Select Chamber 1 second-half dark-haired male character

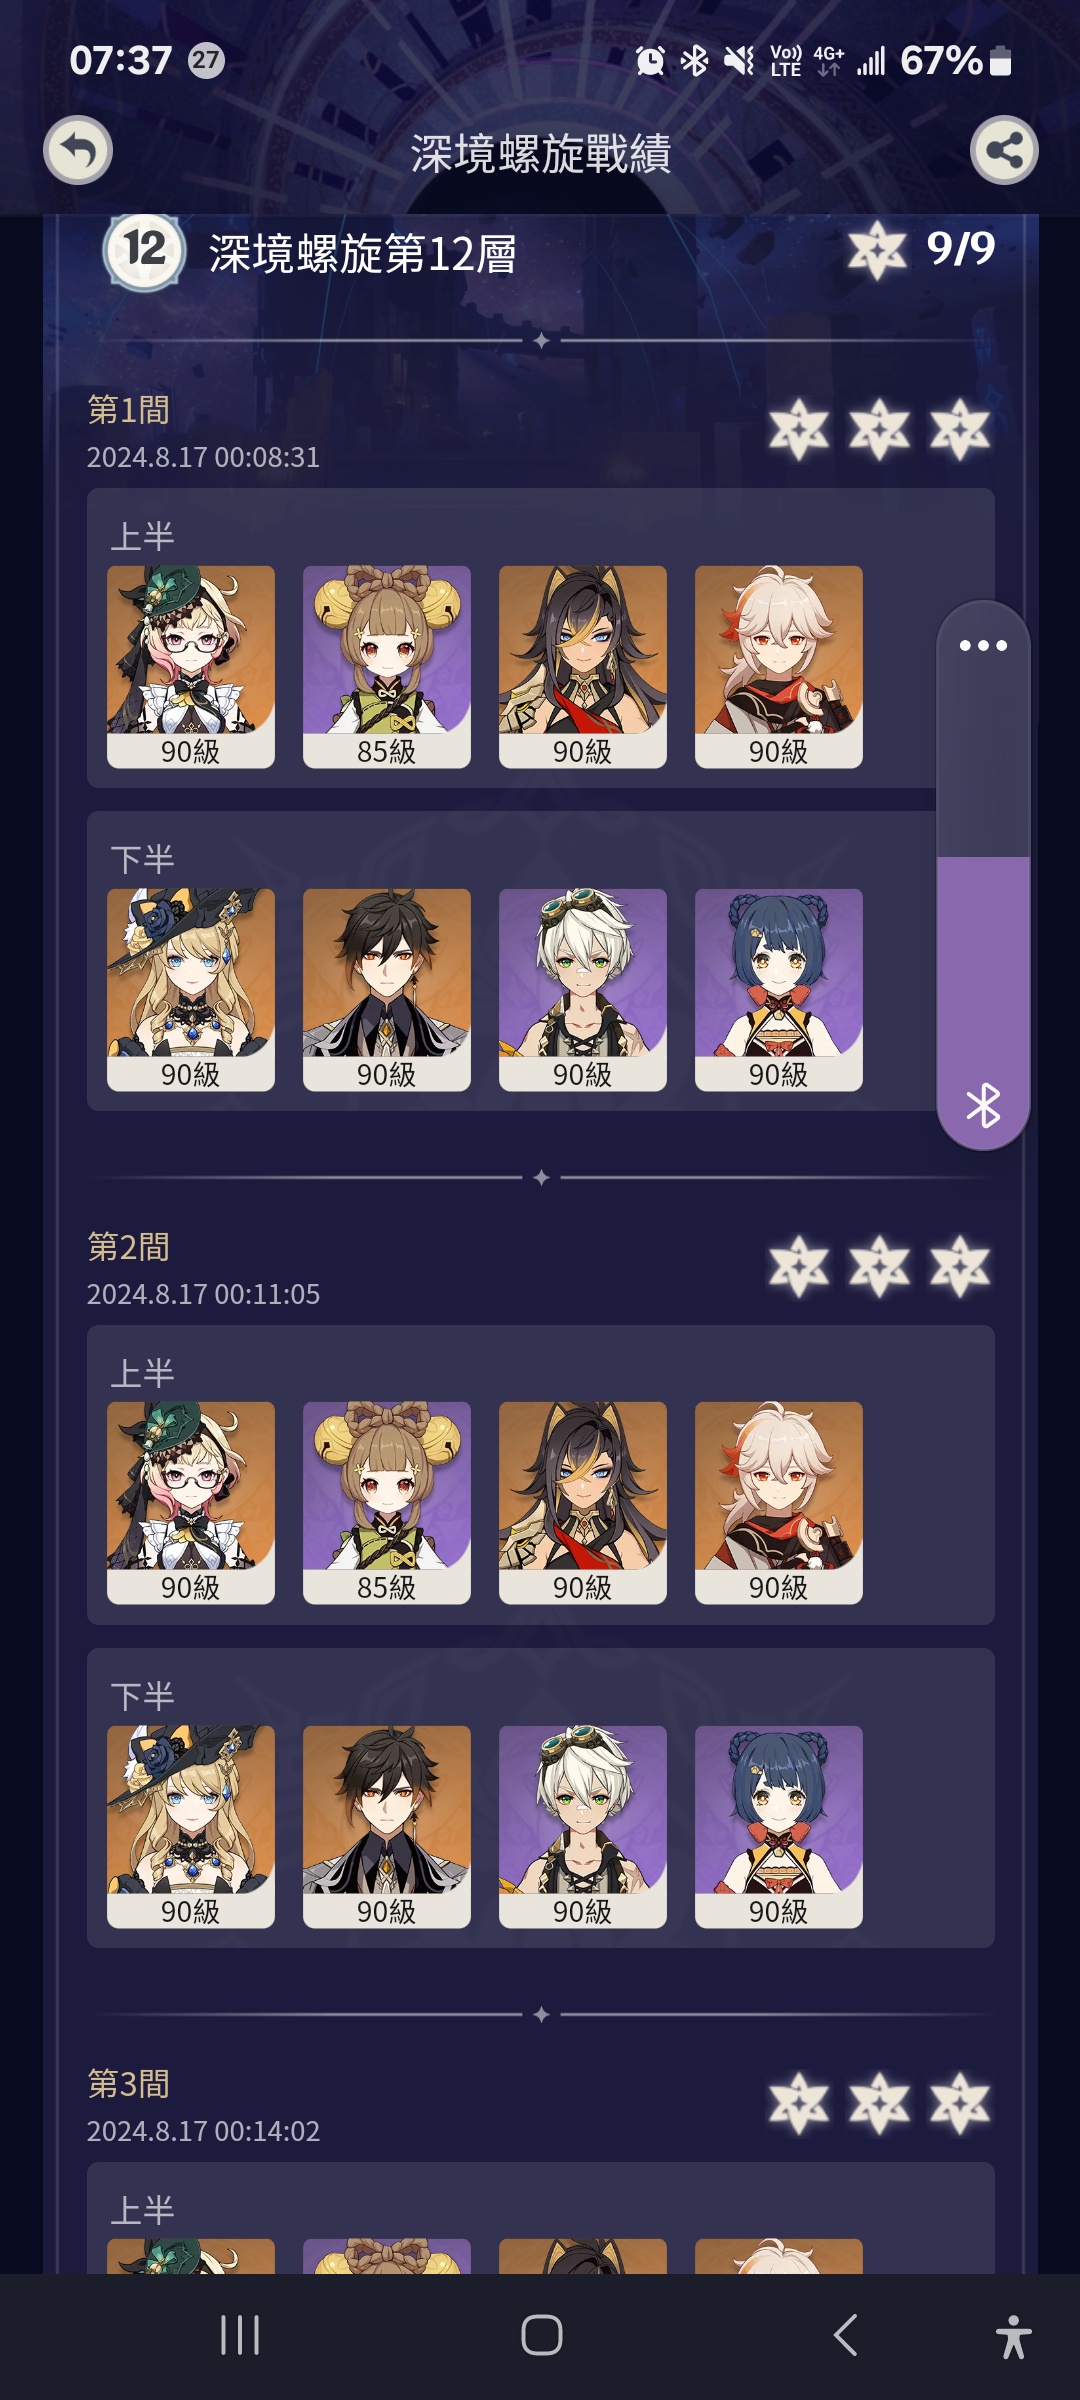387,990
